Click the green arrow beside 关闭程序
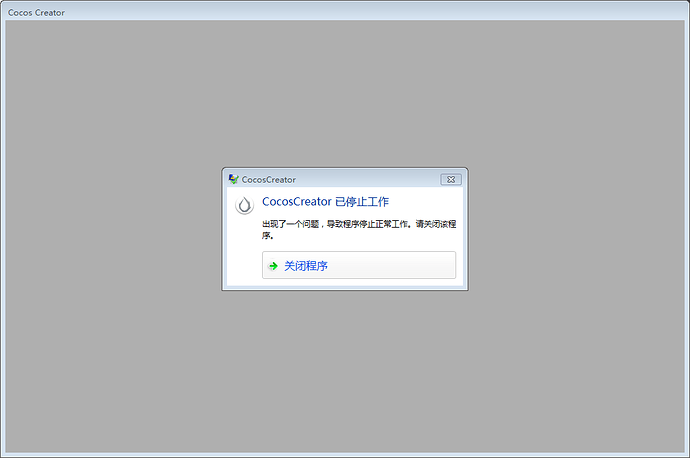 [273, 266]
